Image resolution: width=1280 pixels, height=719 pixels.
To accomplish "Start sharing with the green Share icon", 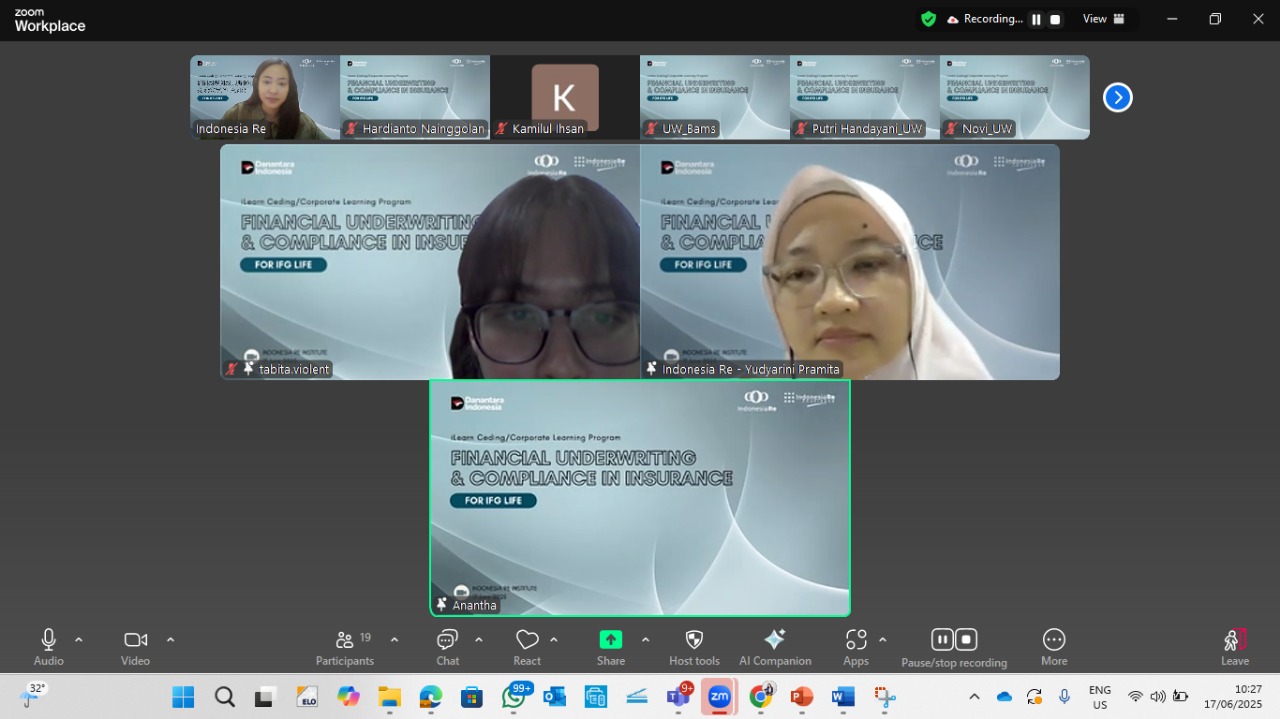I will tap(611, 640).
